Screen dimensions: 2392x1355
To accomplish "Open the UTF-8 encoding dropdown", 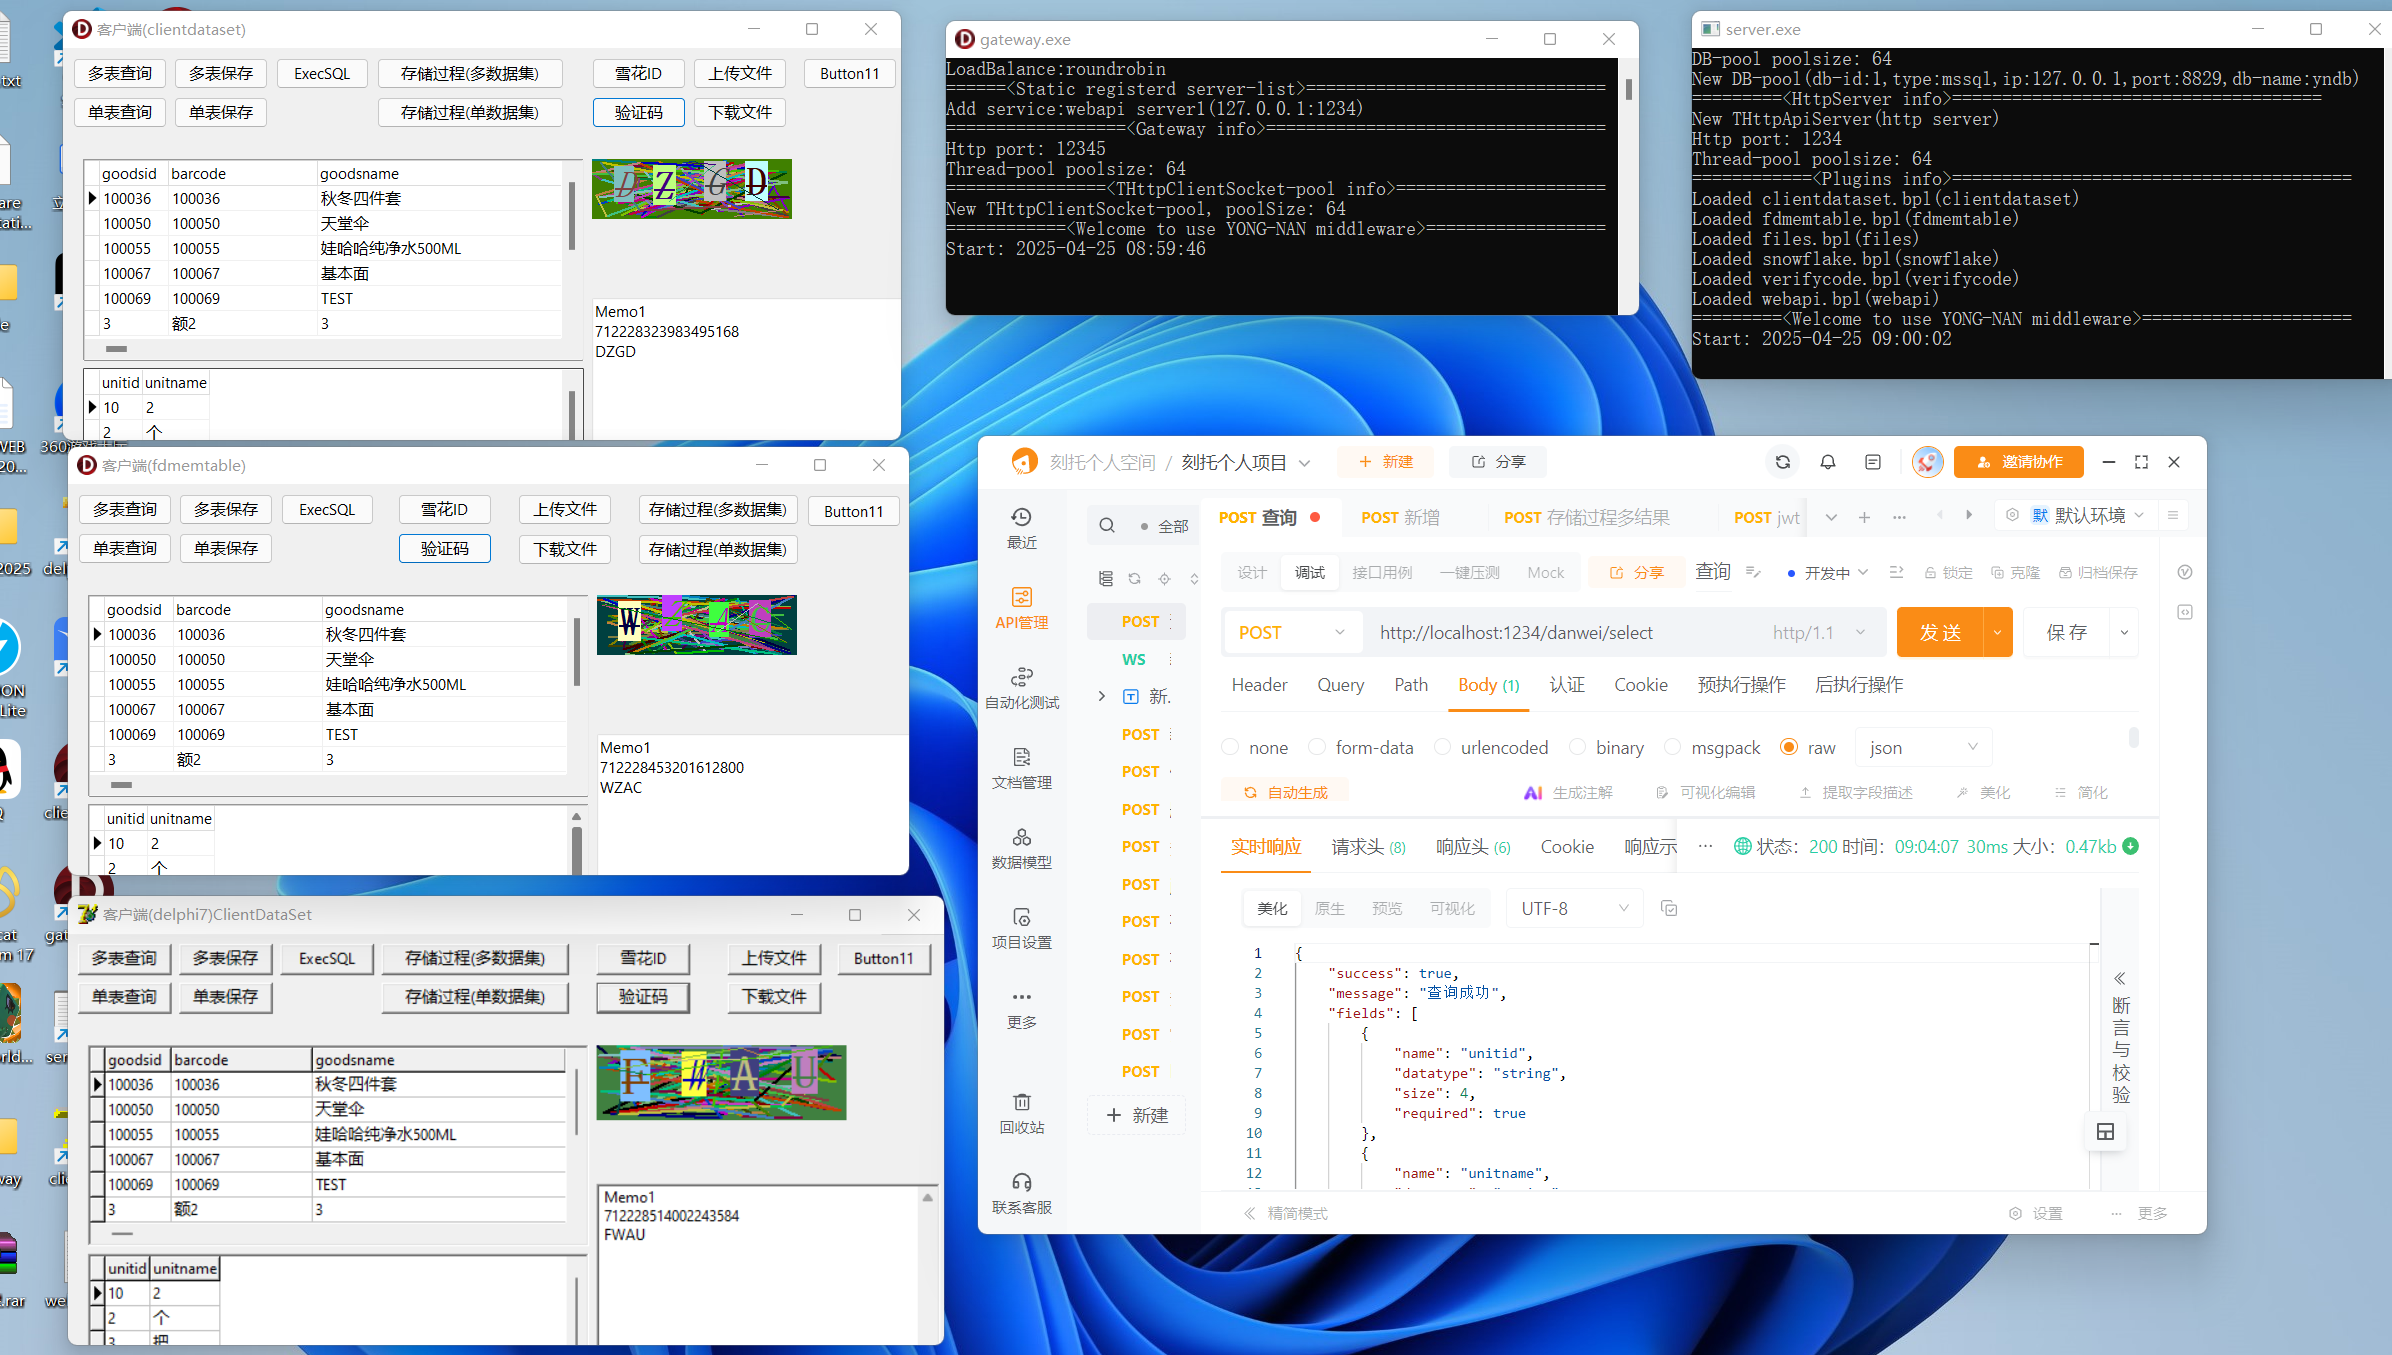I will [1573, 908].
